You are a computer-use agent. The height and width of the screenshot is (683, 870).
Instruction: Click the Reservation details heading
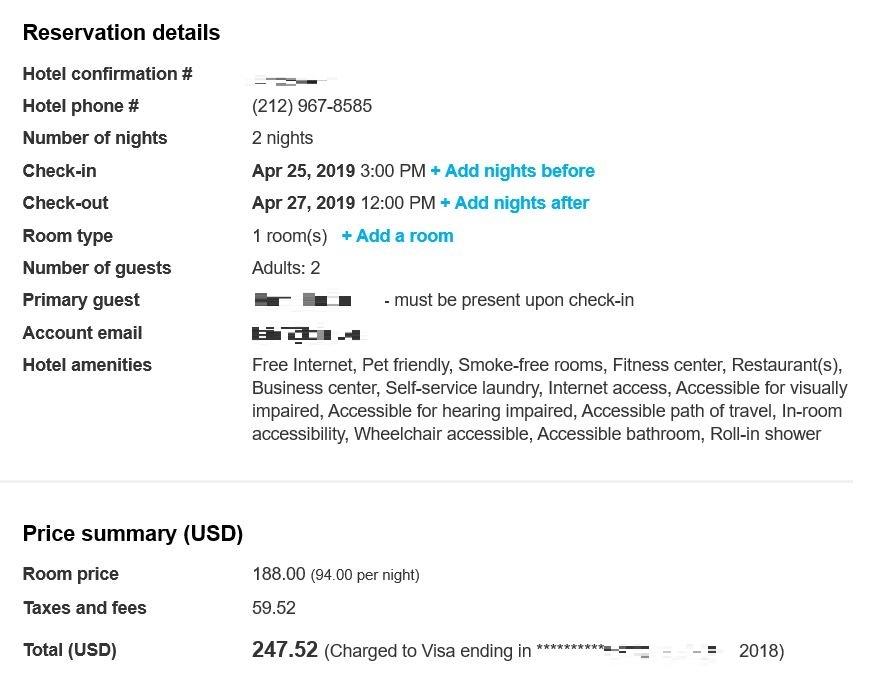121,33
